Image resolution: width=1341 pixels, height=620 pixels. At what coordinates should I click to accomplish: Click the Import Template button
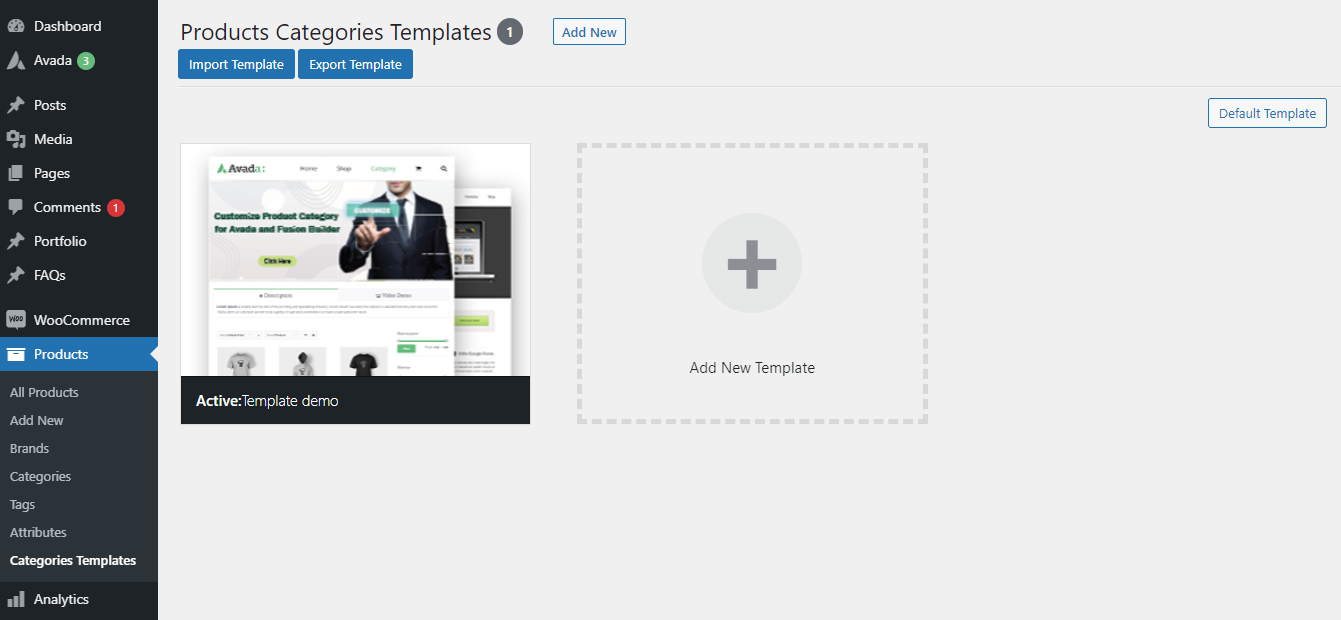tap(237, 64)
